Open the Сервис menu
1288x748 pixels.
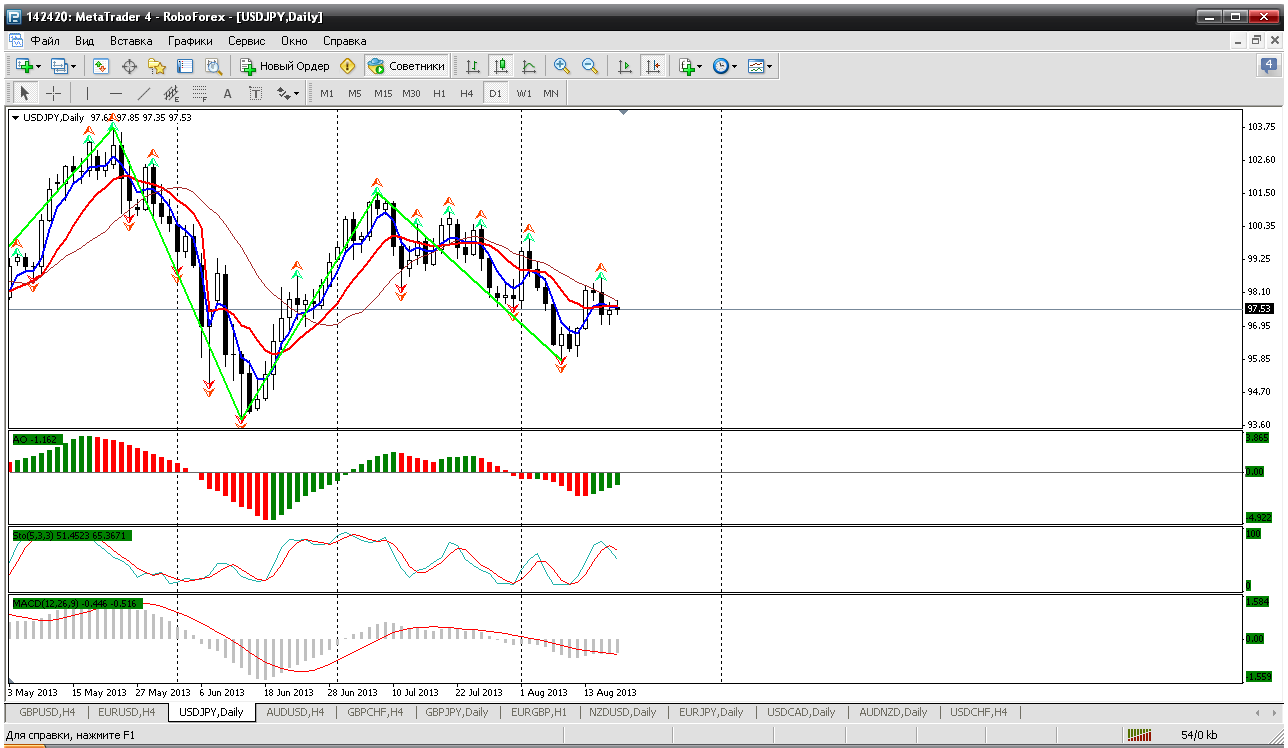pyautogui.click(x=246, y=41)
